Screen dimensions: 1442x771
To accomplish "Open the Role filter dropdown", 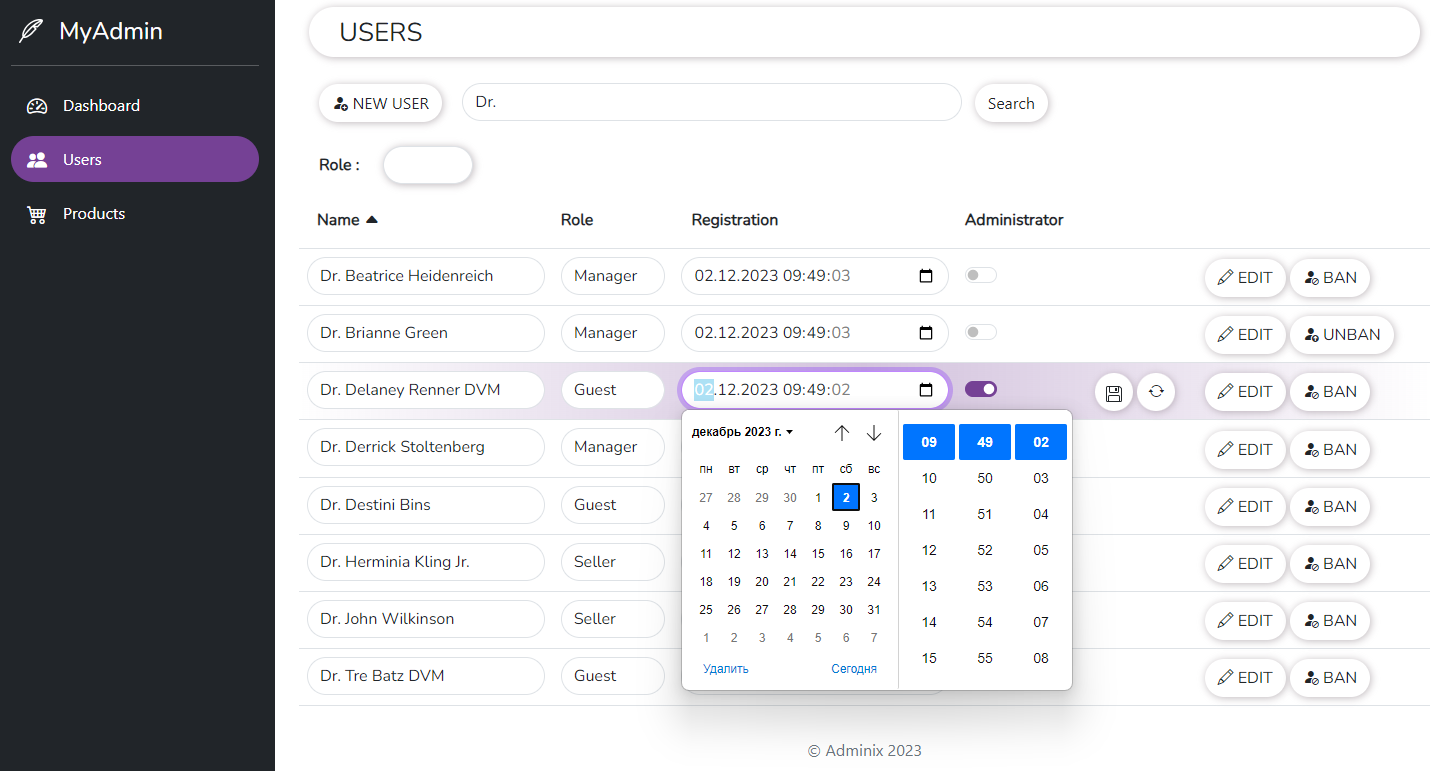I will tap(428, 165).
